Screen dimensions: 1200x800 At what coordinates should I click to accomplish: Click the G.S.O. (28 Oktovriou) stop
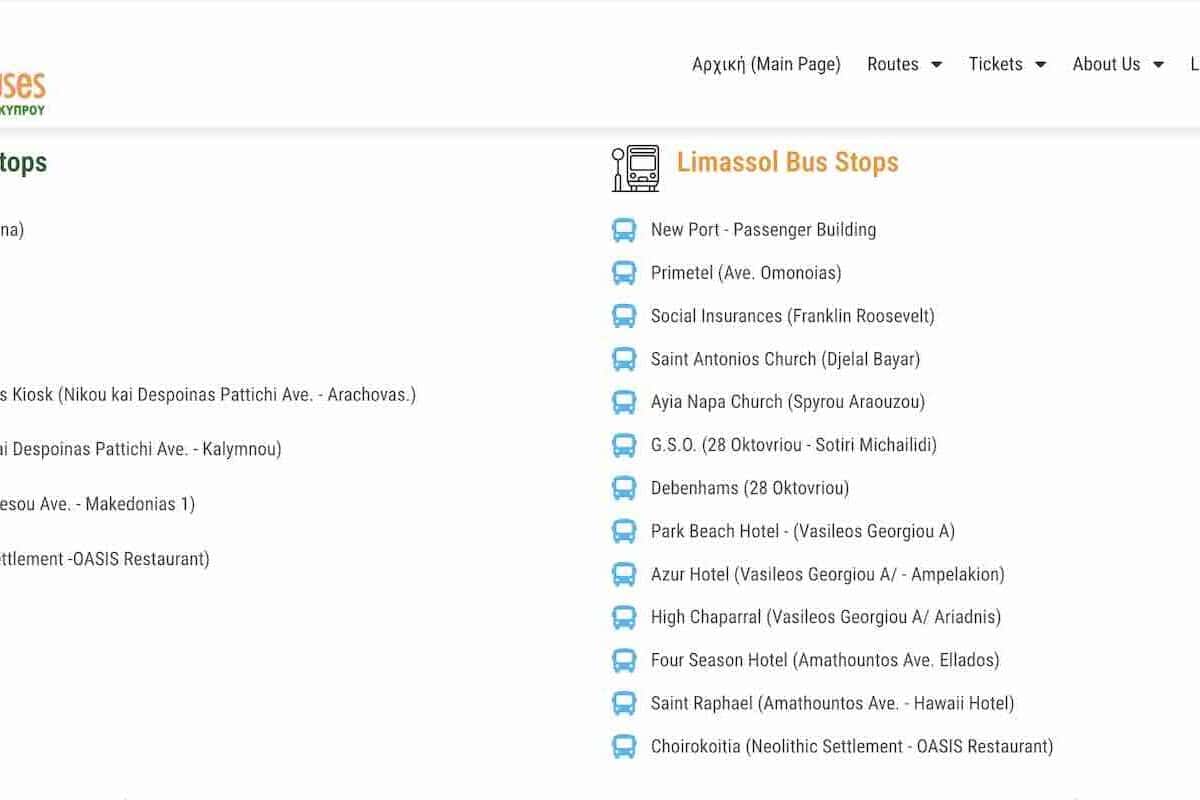point(793,445)
